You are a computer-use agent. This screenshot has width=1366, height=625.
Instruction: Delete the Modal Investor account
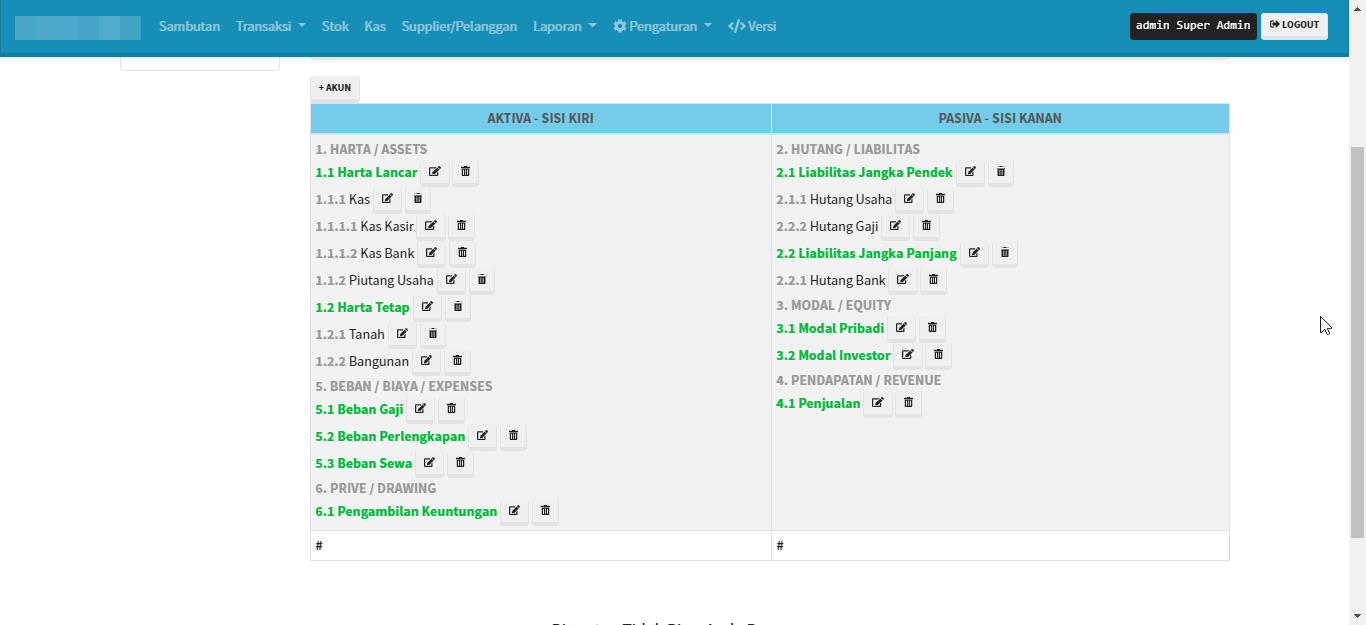coord(938,355)
